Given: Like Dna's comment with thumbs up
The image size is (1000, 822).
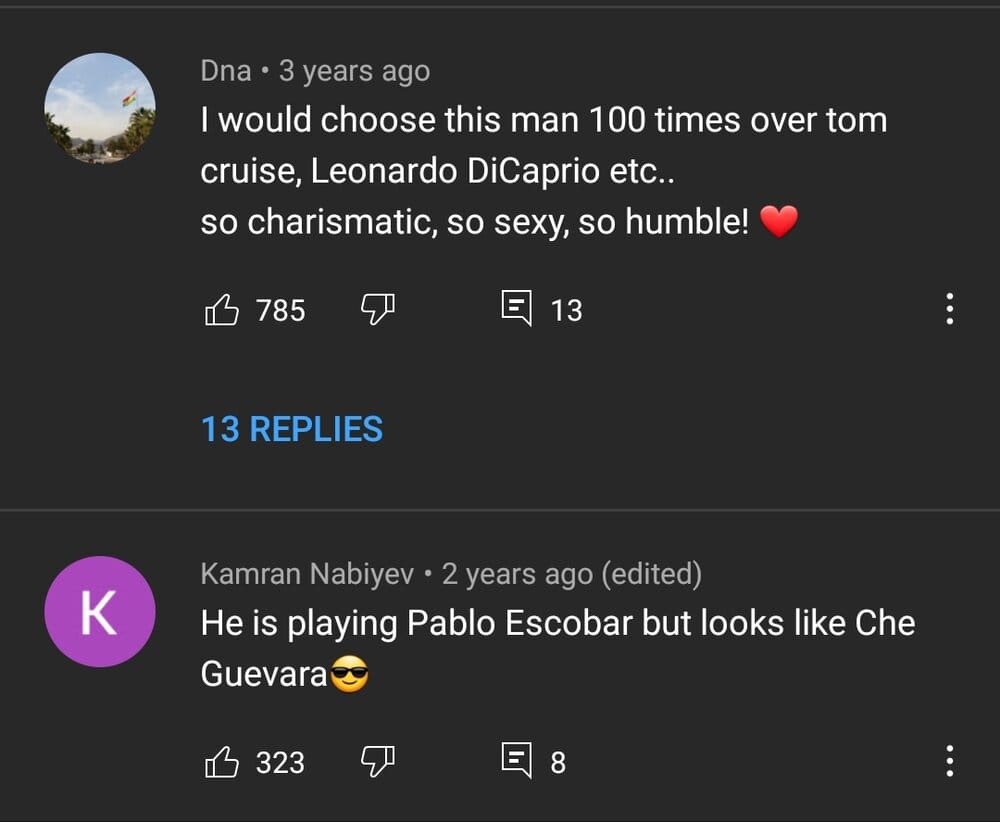Looking at the screenshot, I should click(x=221, y=310).
